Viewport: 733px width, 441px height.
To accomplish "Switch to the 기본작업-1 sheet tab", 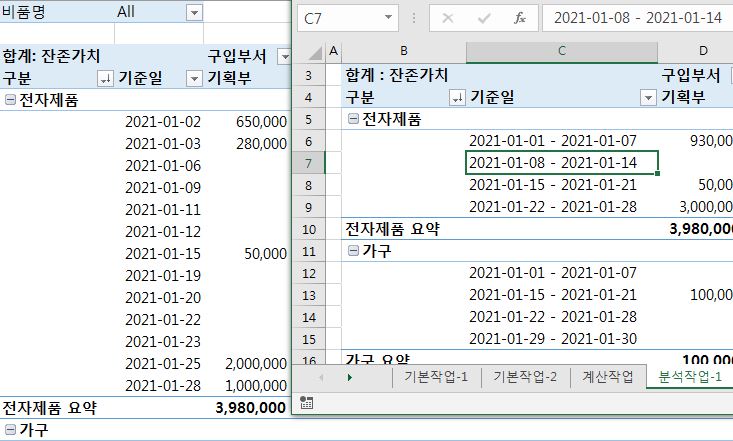I will [436, 377].
